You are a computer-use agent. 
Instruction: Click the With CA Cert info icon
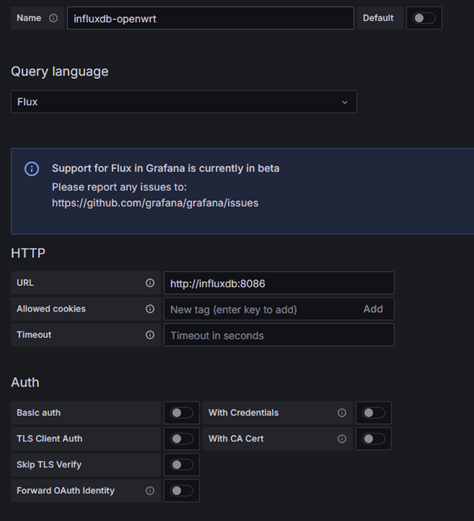342,439
